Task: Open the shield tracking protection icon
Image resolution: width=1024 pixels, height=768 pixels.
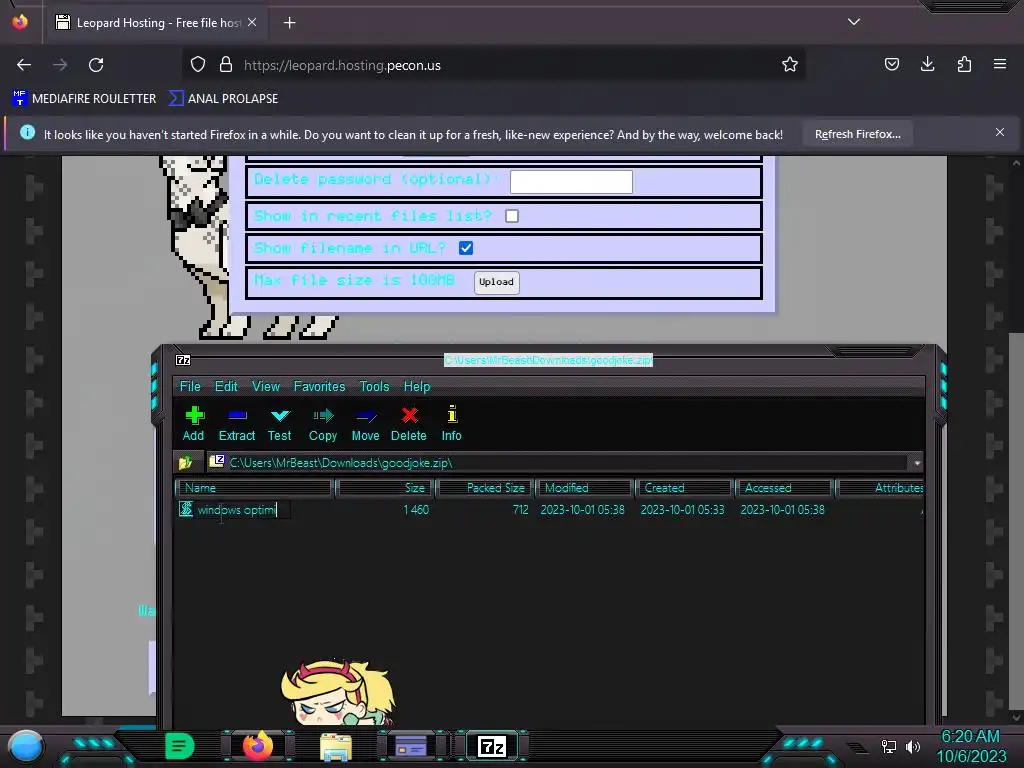Action: (198, 65)
